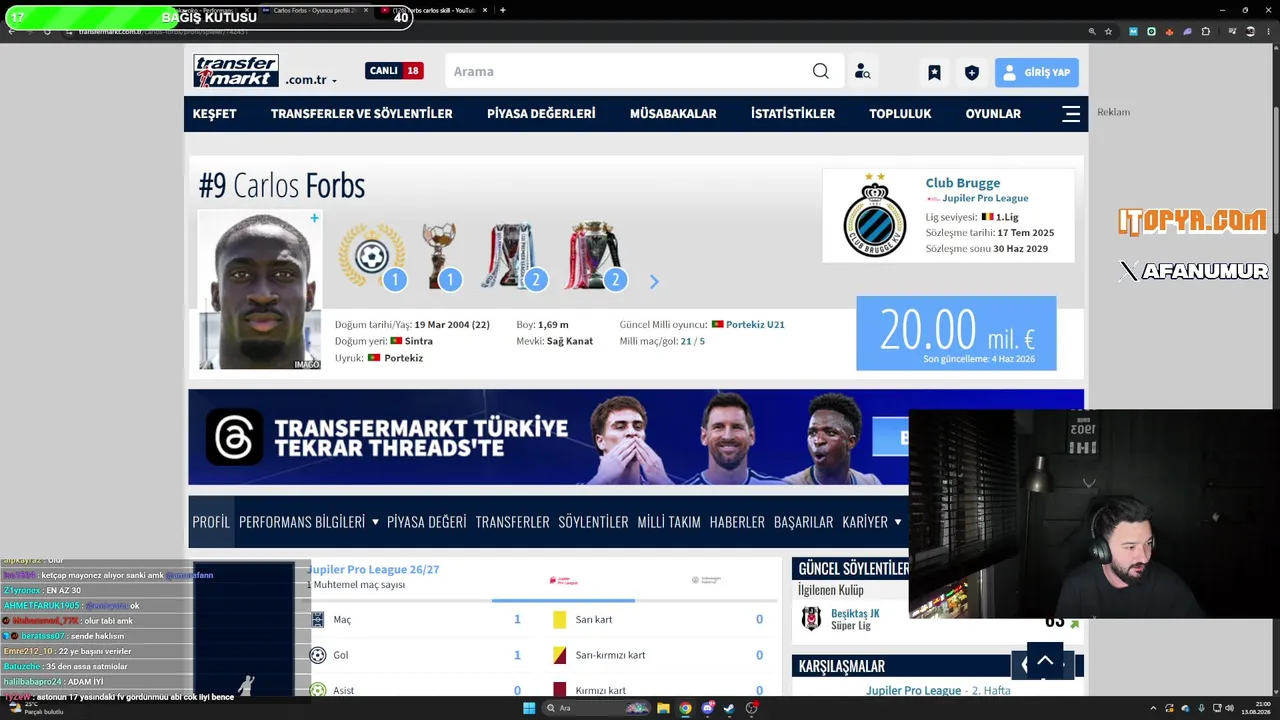Switch to the Haberler tab
This screenshot has height=720, width=1280.
737,522
